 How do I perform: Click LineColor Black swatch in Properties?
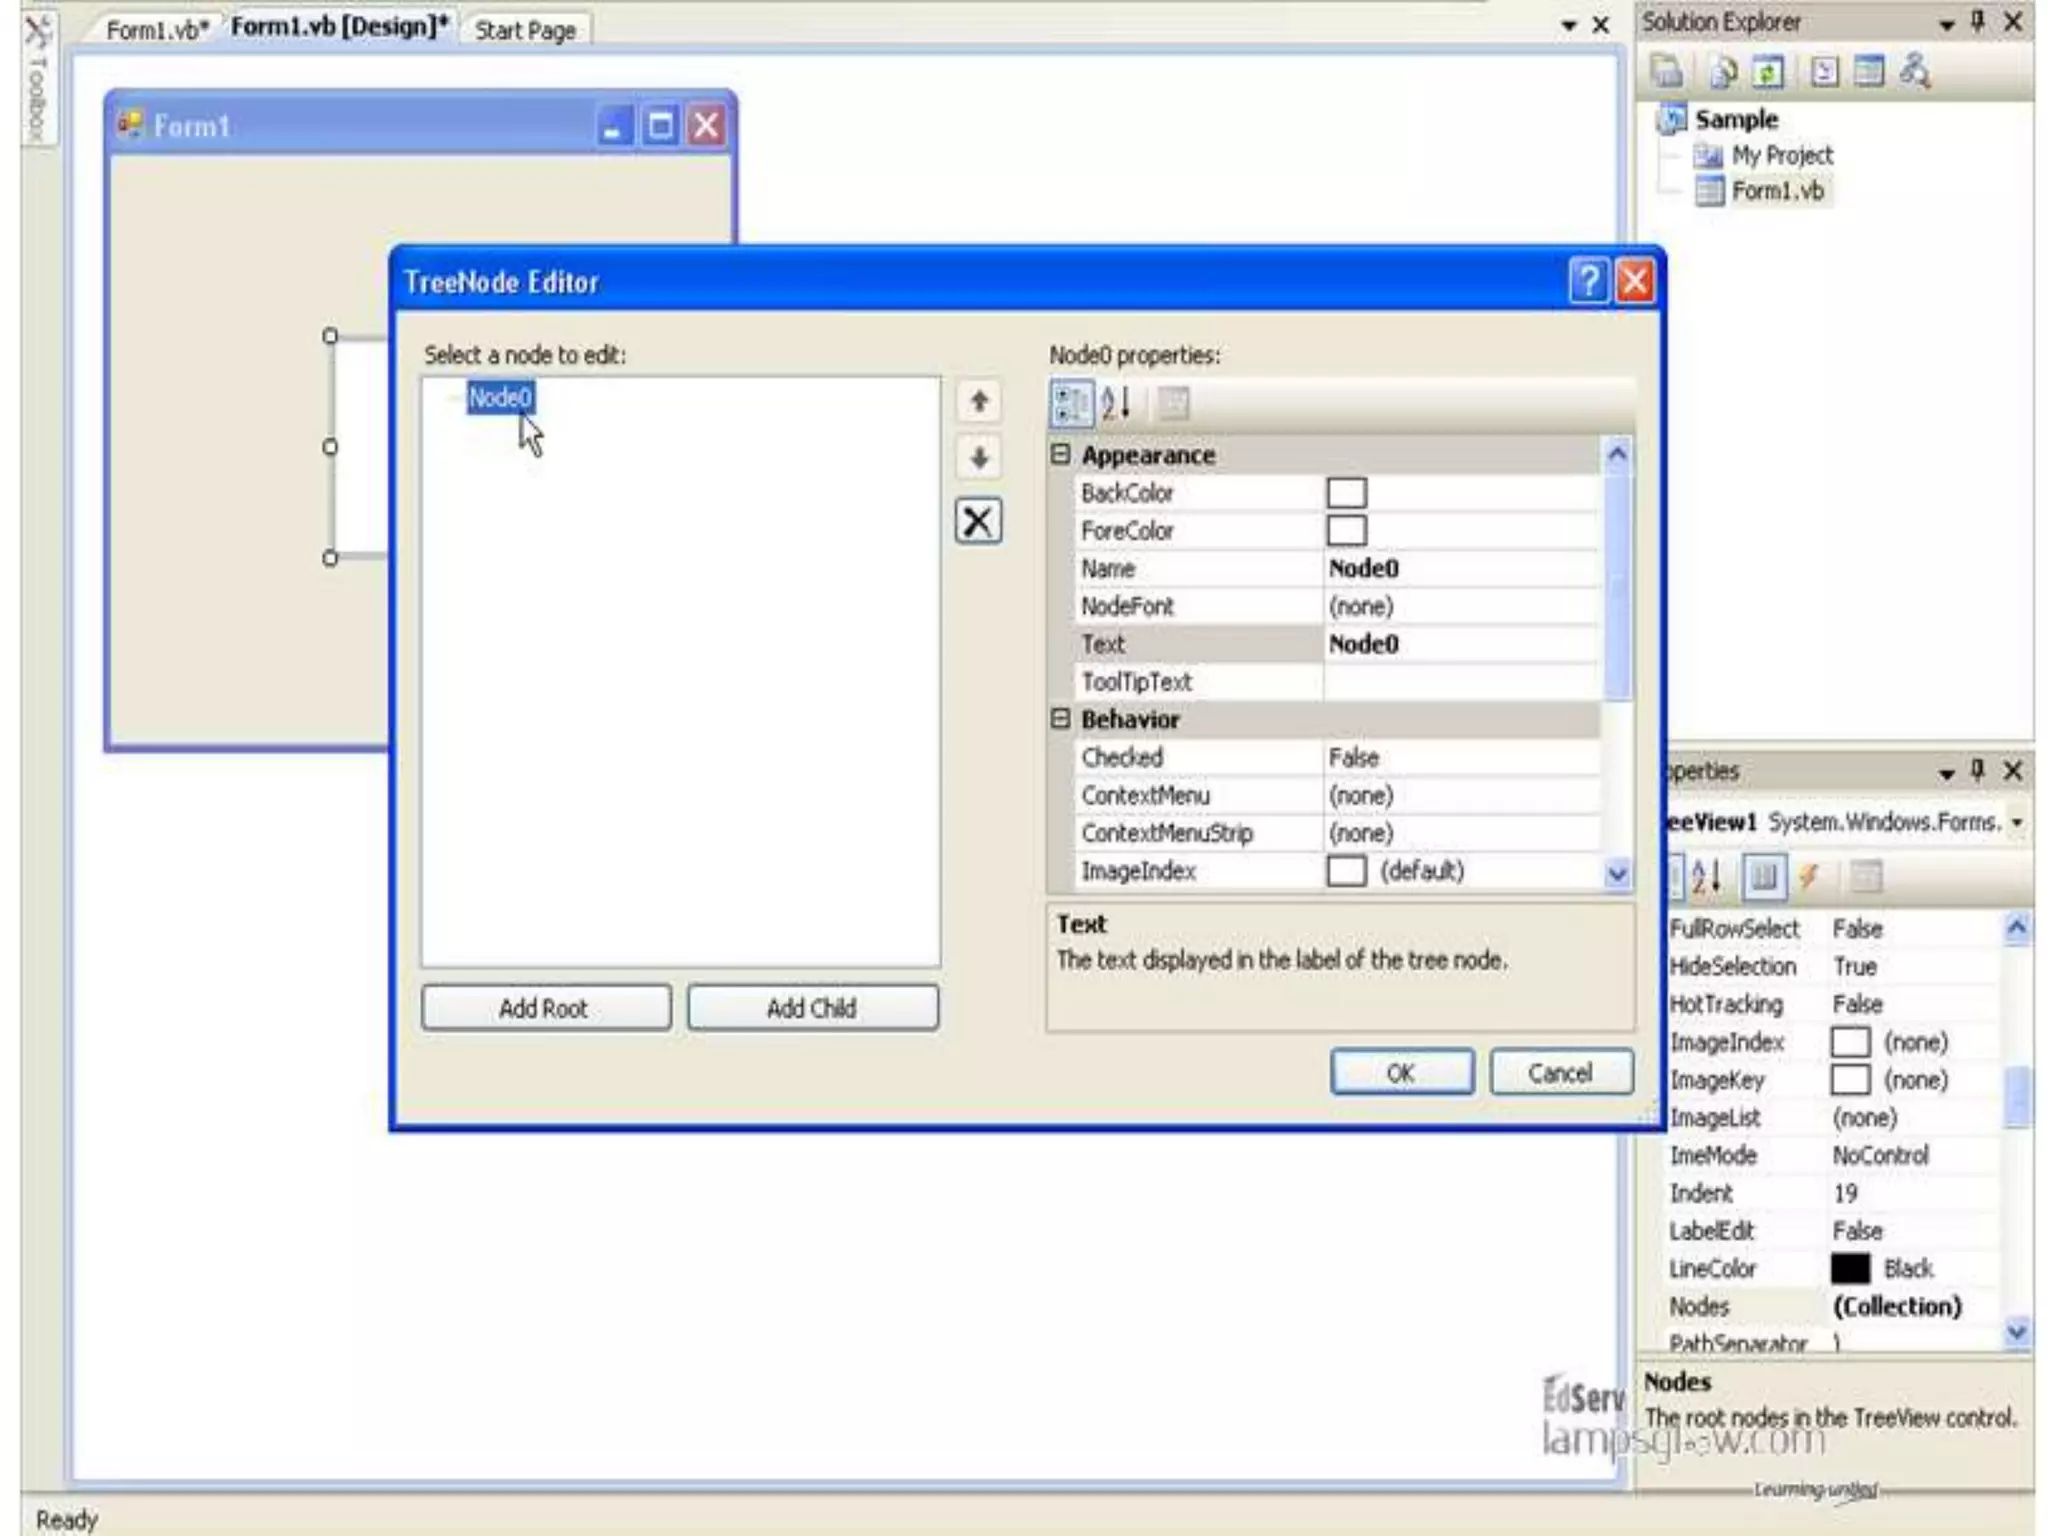click(1850, 1268)
